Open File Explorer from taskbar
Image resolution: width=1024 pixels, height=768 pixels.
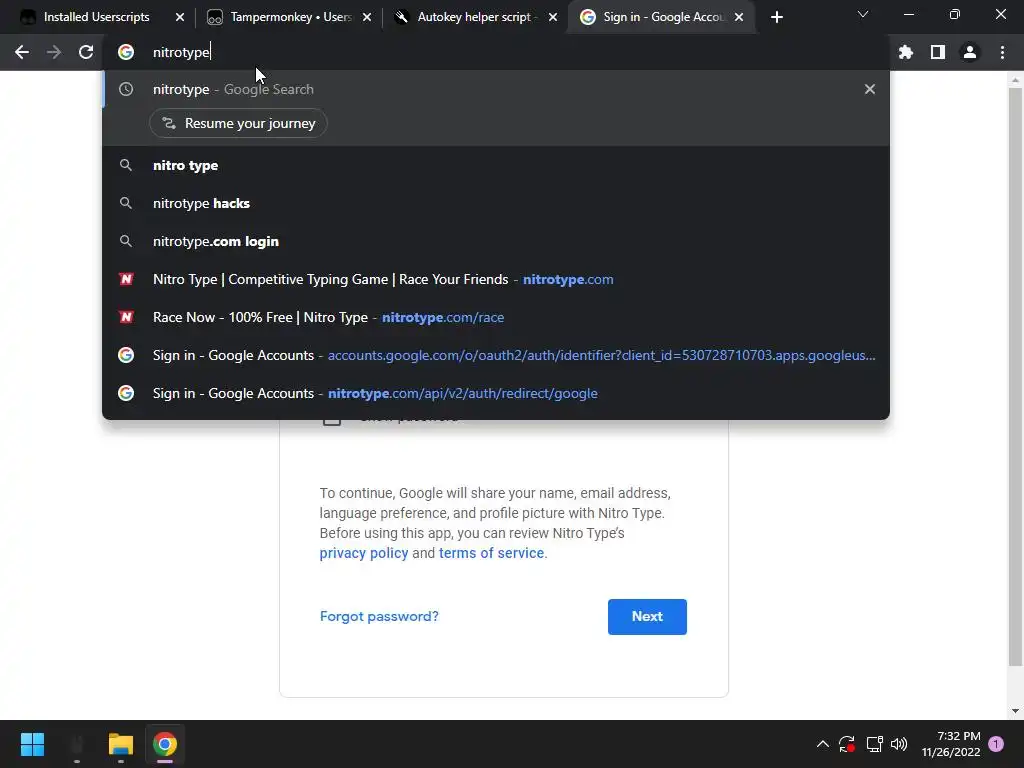tap(121, 744)
